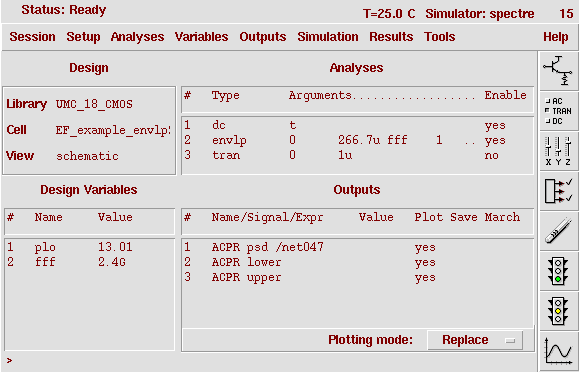Viewport: 579px width, 372px height.
Task: Select the plo design variable row
Action: (89, 247)
